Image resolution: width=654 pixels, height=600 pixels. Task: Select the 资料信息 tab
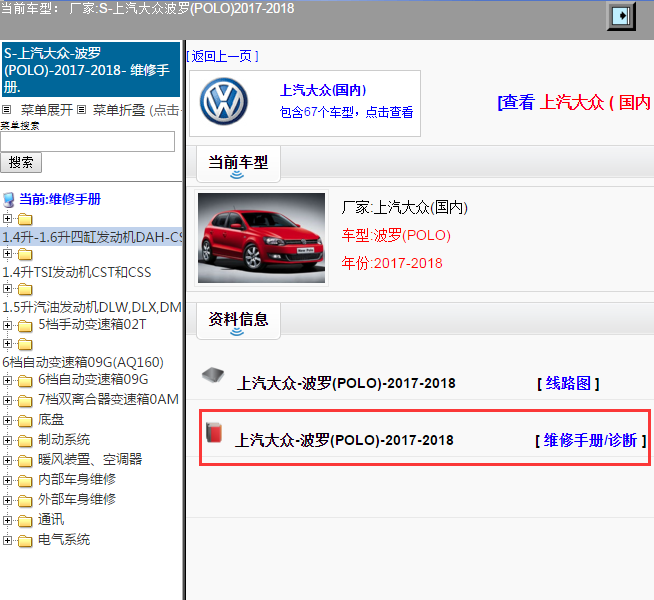238,321
